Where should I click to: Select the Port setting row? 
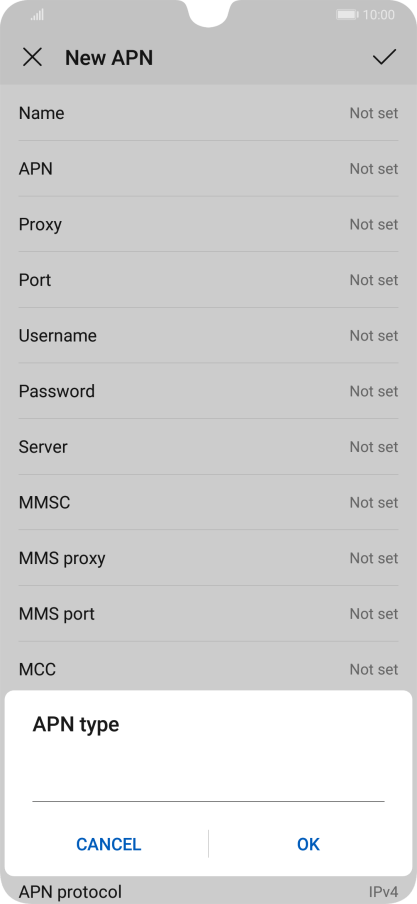tap(208, 280)
